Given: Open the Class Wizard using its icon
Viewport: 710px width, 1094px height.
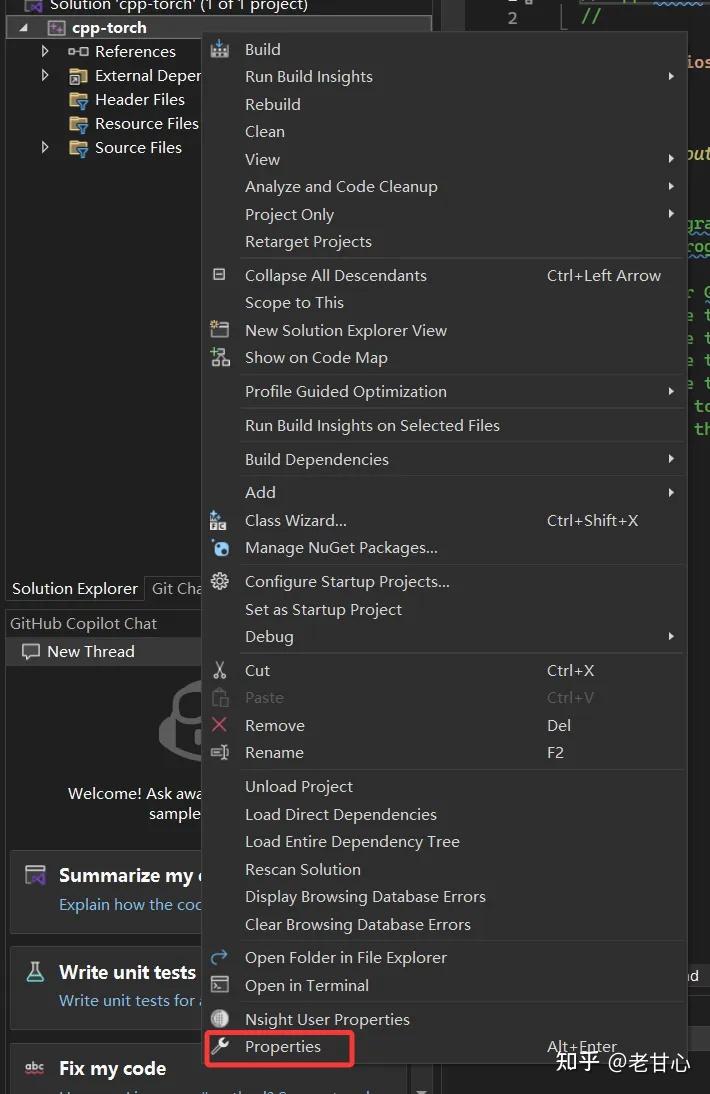Looking at the screenshot, I should (x=220, y=520).
